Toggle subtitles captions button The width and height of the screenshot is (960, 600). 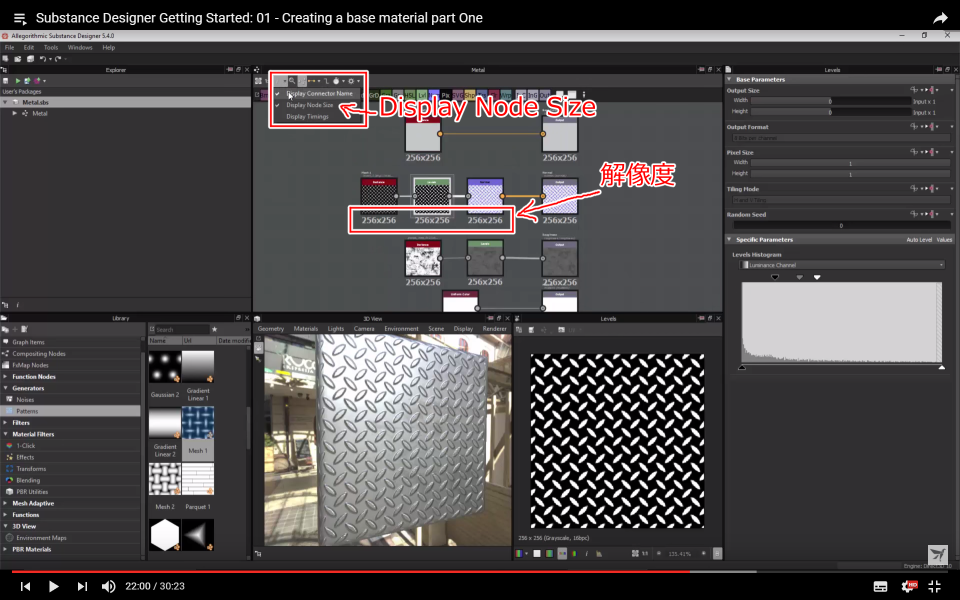[x=880, y=587]
